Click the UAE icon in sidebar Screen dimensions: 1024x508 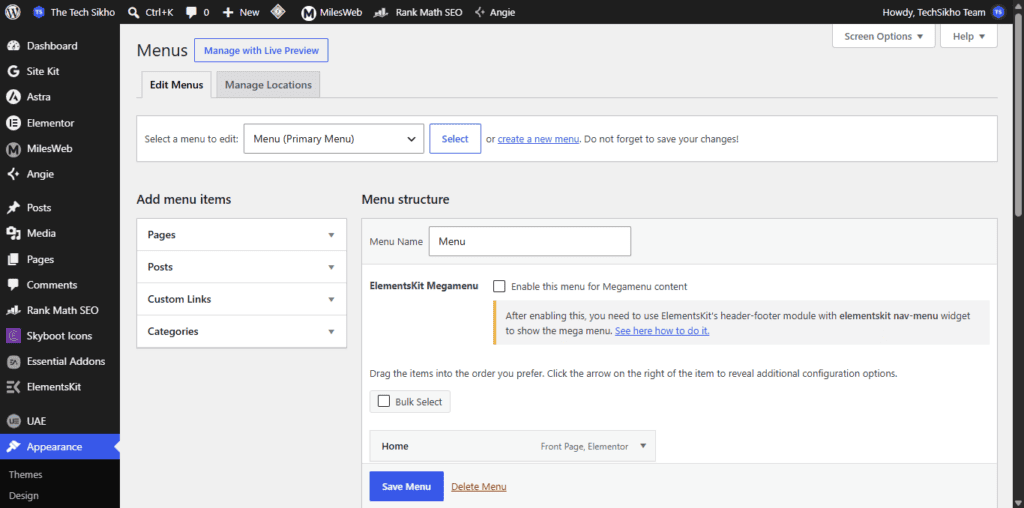(13, 421)
